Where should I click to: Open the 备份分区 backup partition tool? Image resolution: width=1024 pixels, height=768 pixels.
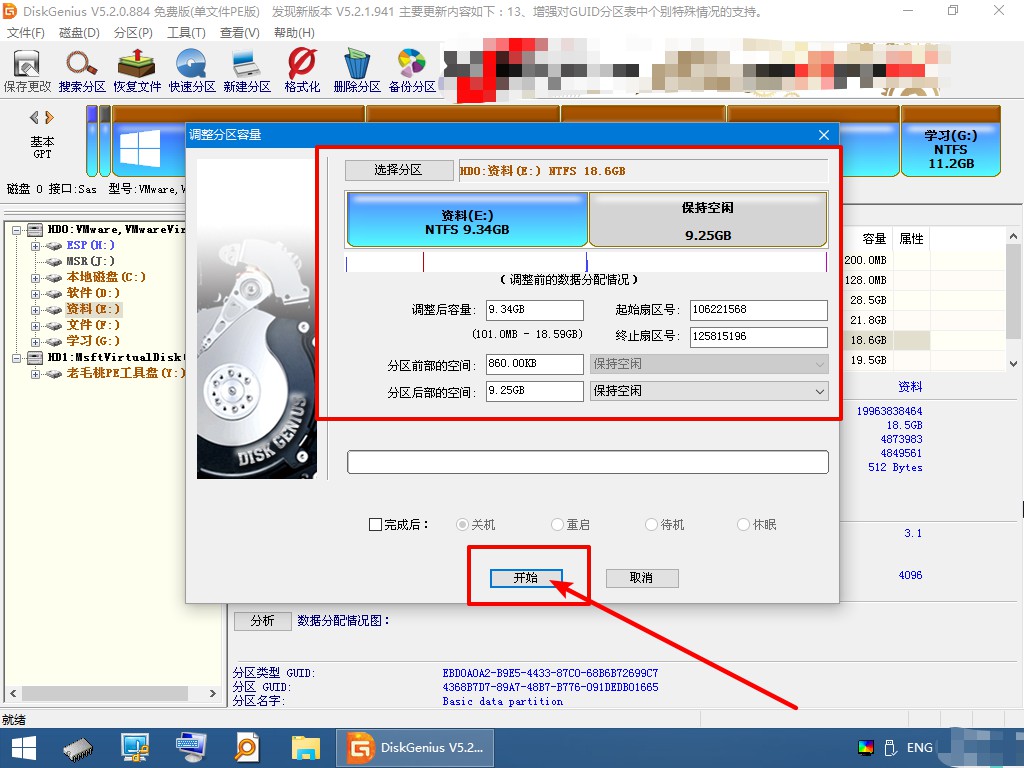[412, 71]
